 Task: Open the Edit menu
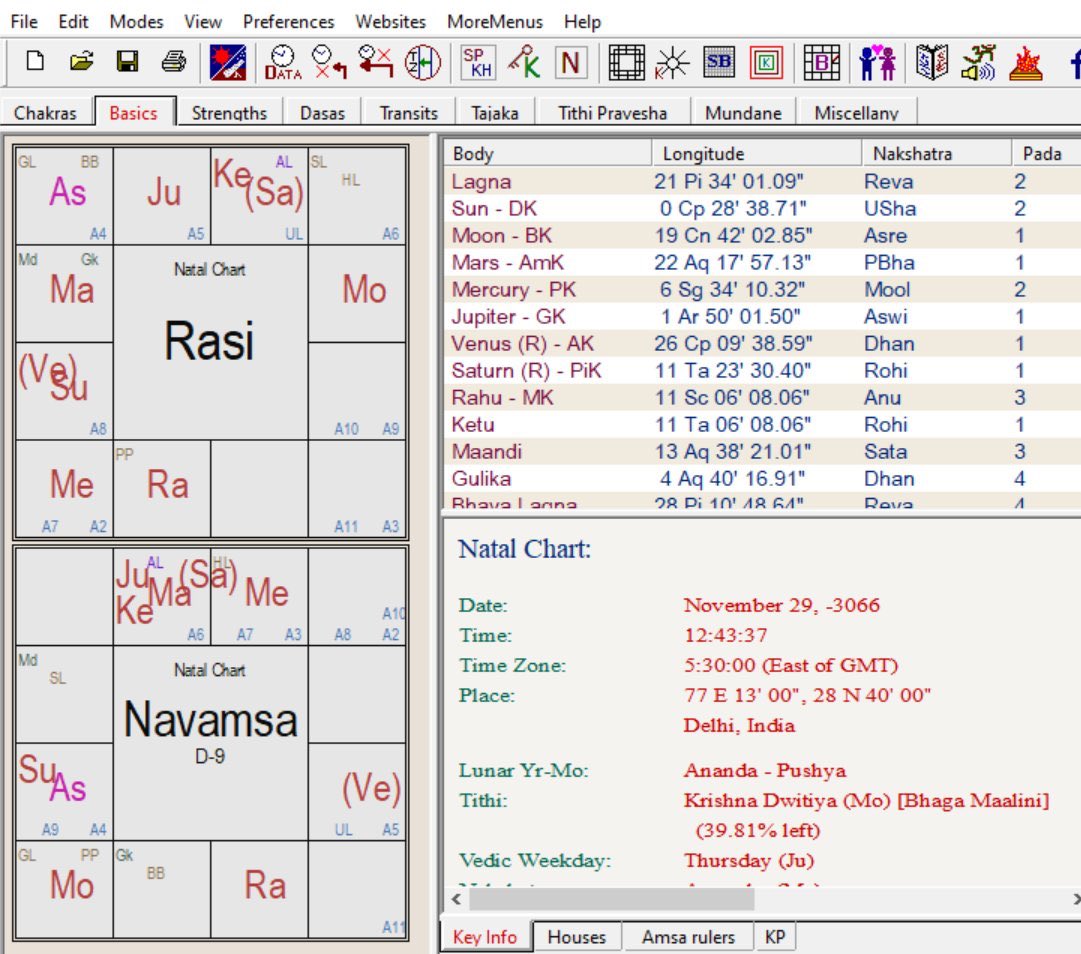pos(73,21)
